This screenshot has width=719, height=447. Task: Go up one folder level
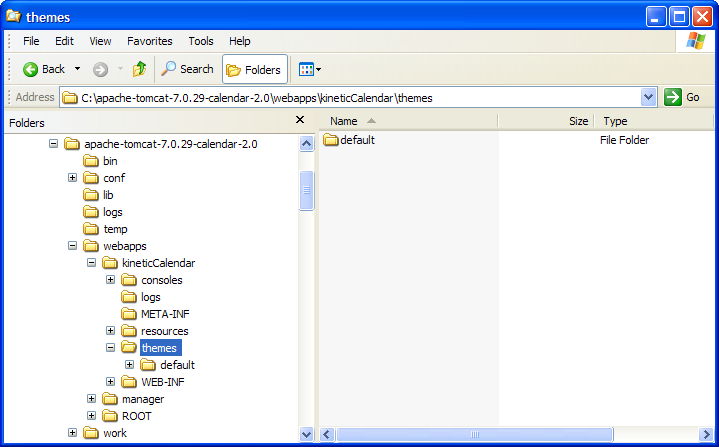click(139, 69)
